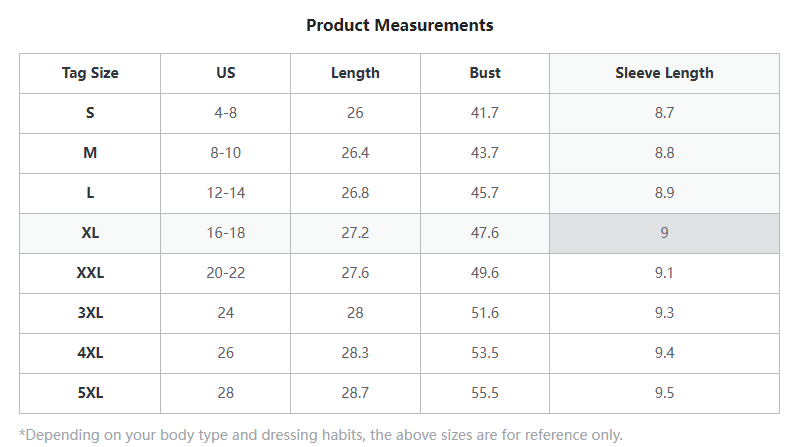Click the US column header

point(225,73)
